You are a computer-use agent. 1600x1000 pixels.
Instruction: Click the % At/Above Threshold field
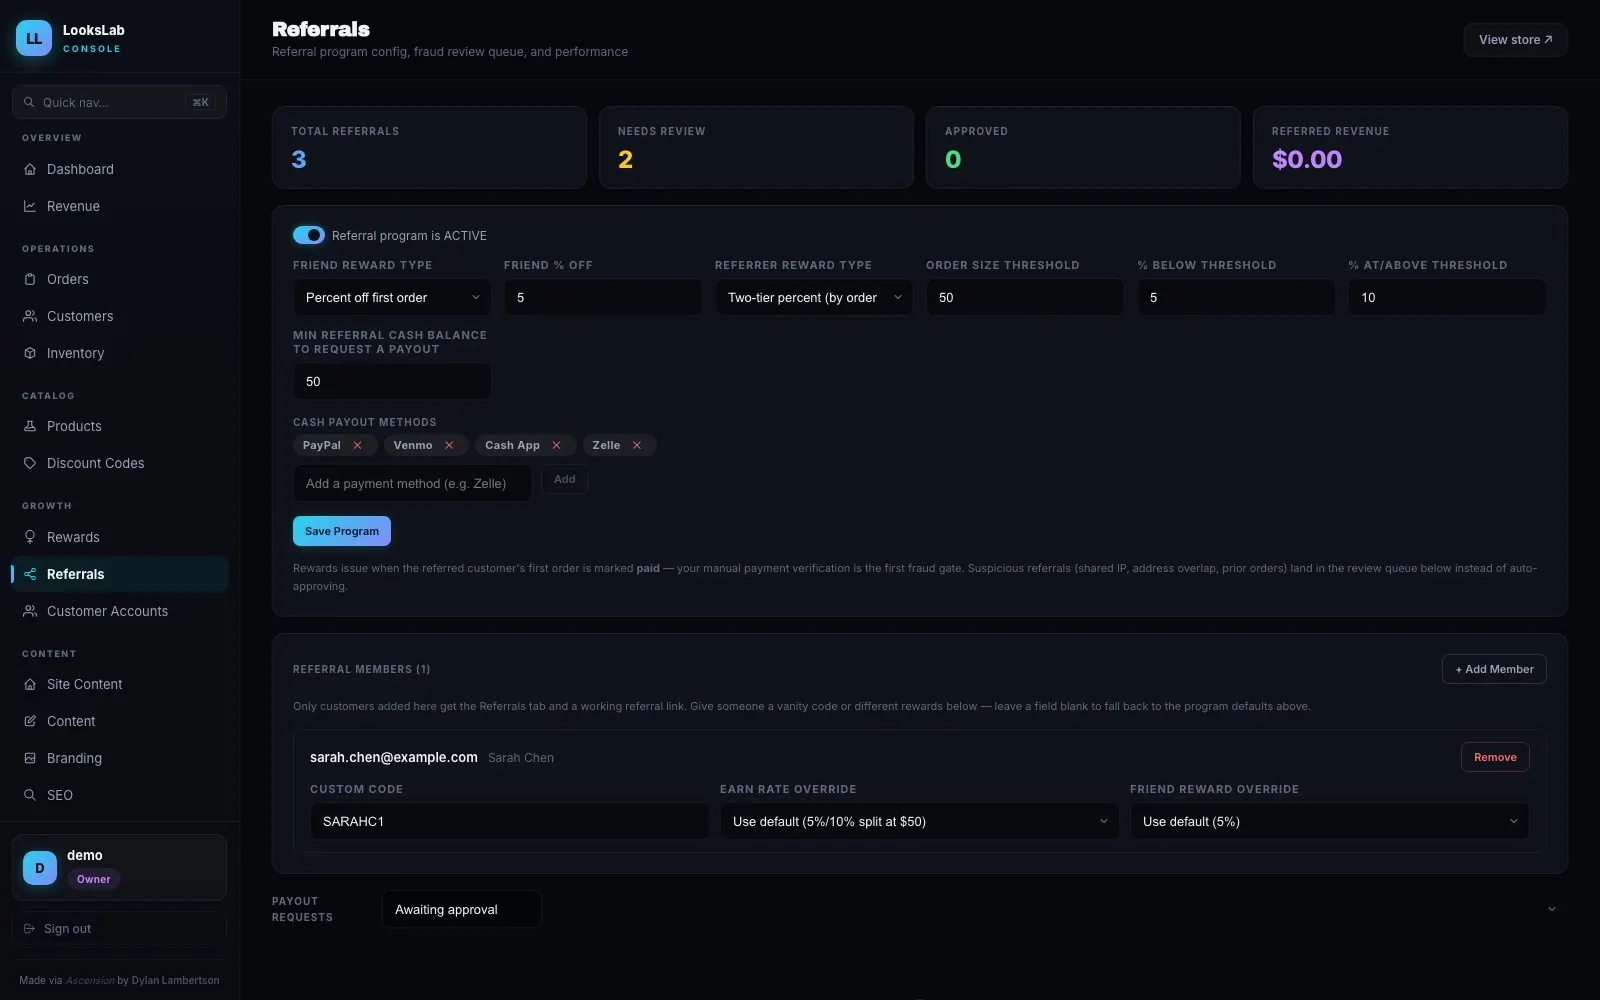tap(1447, 297)
